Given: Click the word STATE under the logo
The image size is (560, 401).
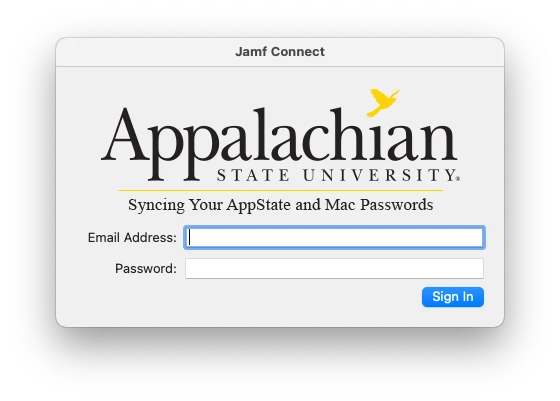Looking at the screenshot, I should (253, 175).
